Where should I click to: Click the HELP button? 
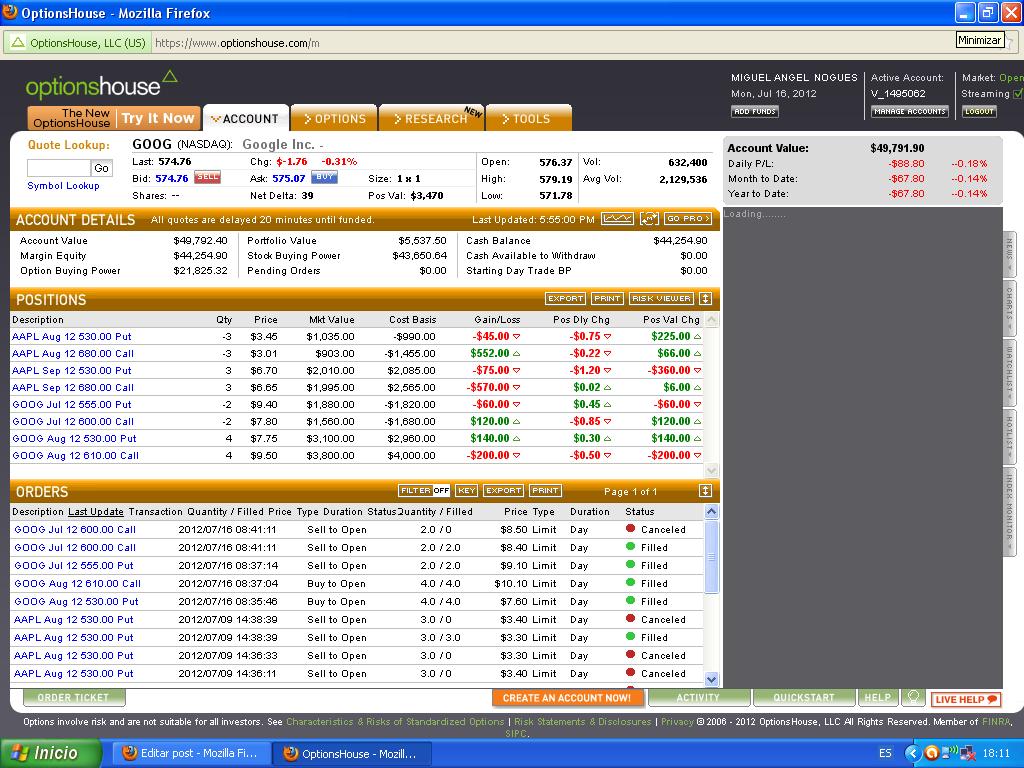point(878,697)
